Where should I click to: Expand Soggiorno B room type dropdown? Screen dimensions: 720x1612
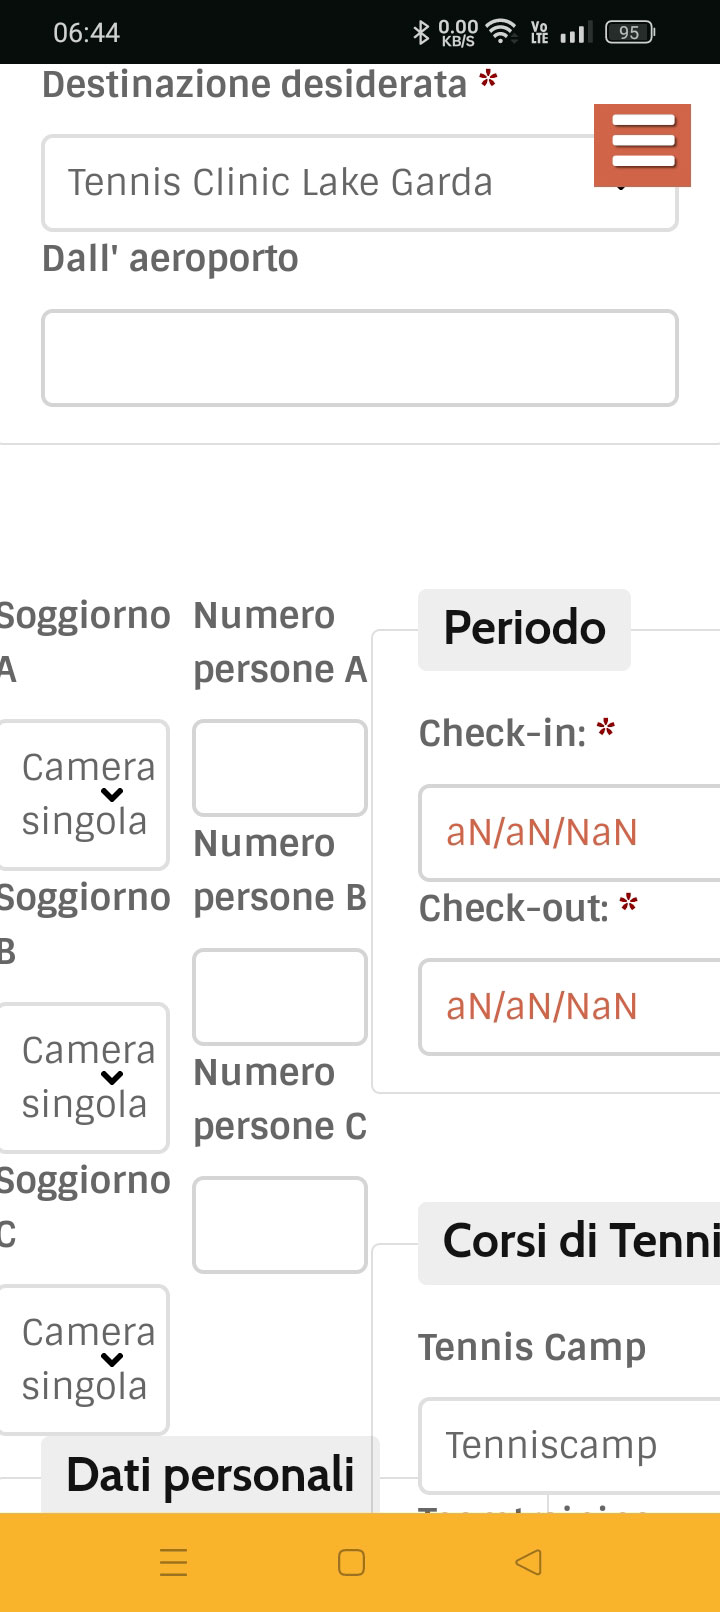coord(85,1078)
